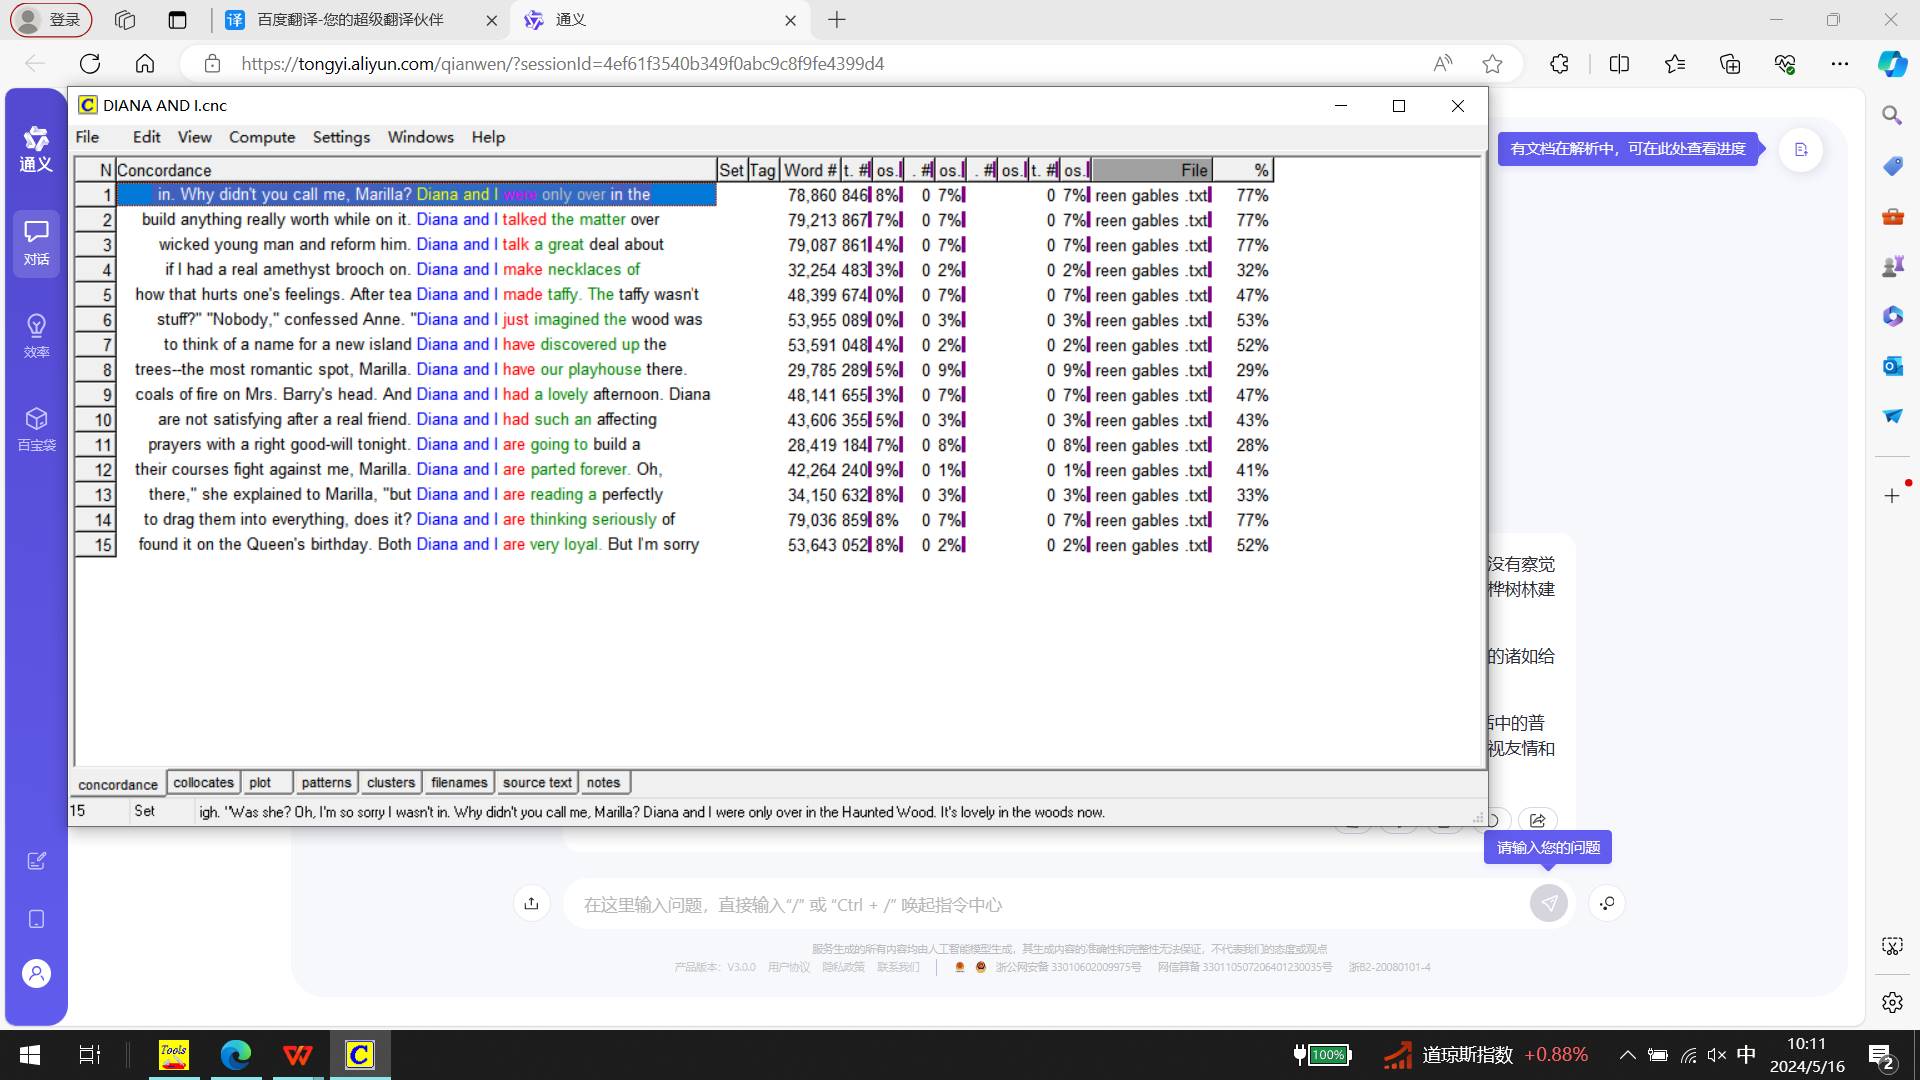Open Edge Copilot icon in toolbar
This screenshot has height=1080, width=1920.
coord(1891,64)
